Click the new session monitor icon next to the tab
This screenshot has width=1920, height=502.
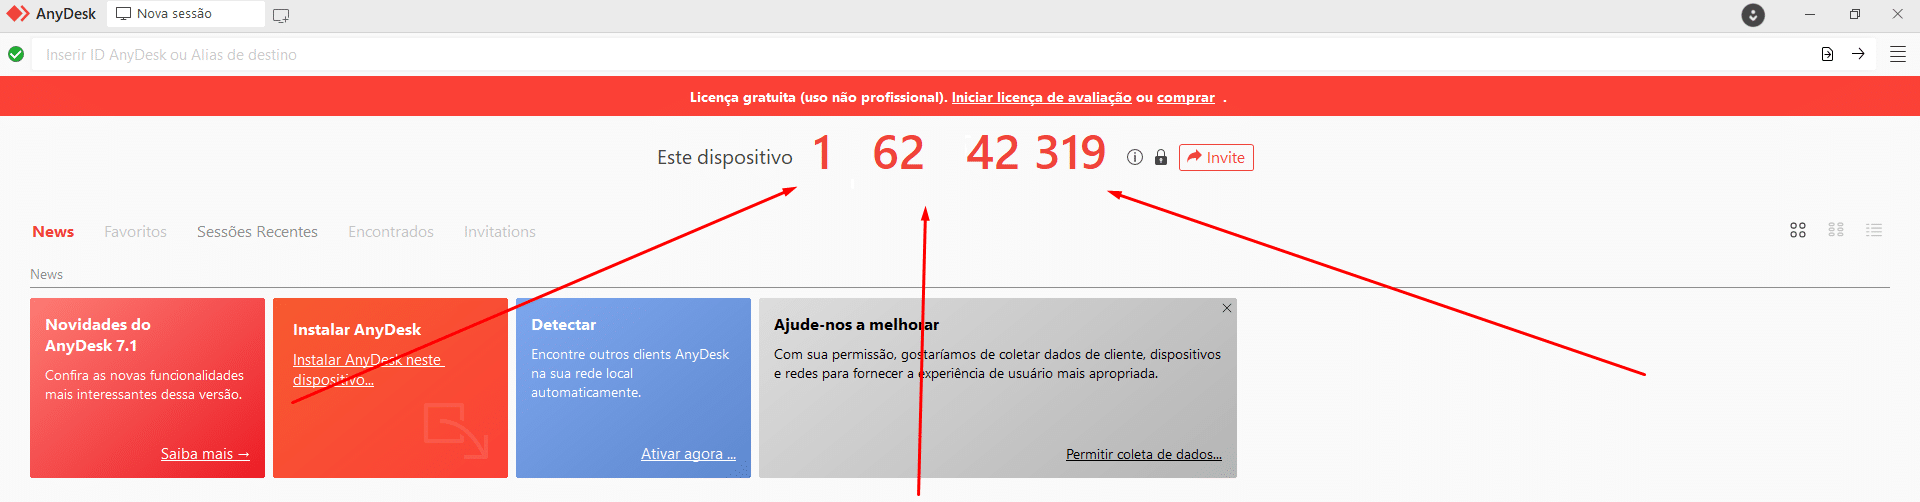pyautogui.click(x=281, y=15)
